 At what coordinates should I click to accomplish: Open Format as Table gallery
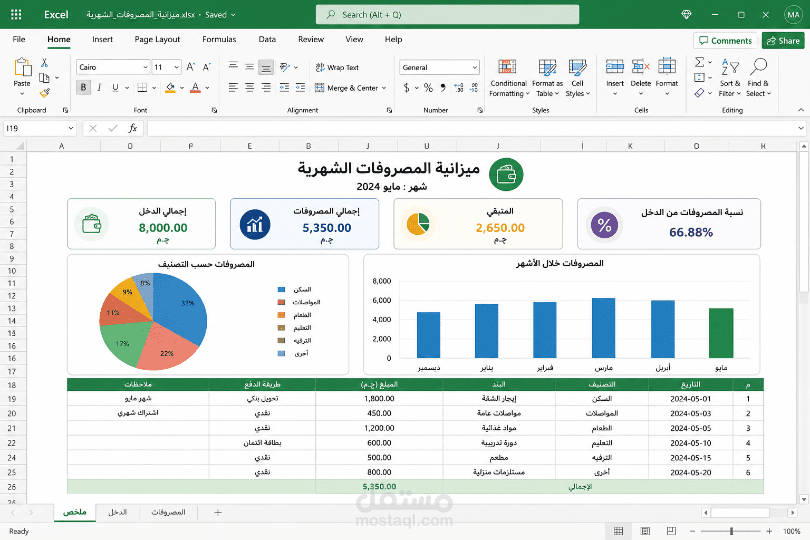pyautogui.click(x=548, y=78)
